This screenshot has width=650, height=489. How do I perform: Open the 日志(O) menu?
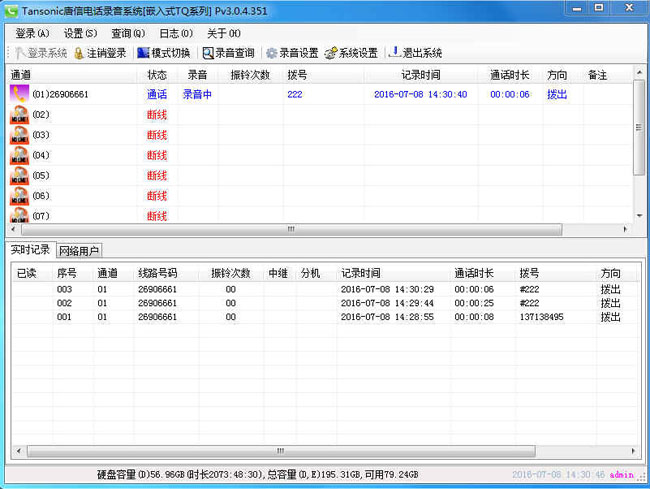[x=176, y=33]
